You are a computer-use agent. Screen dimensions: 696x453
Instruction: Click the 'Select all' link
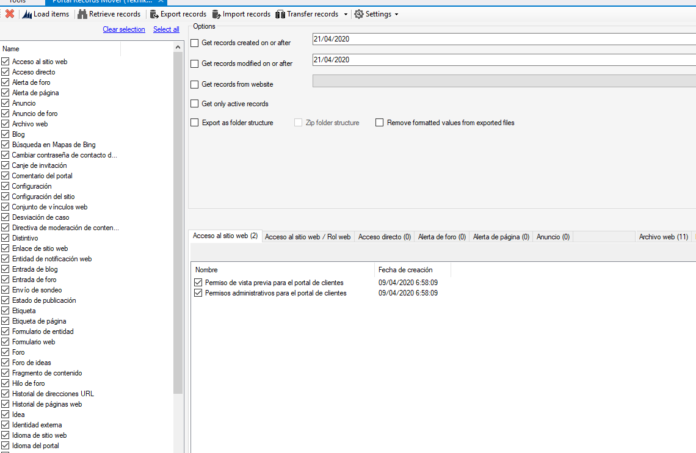pos(166,30)
